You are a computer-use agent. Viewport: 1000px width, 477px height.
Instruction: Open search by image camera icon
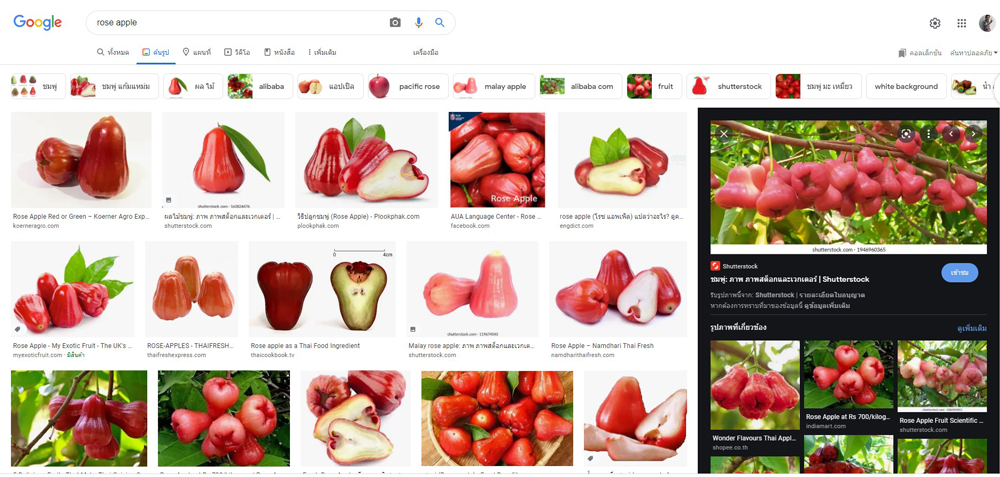(x=395, y=22)
